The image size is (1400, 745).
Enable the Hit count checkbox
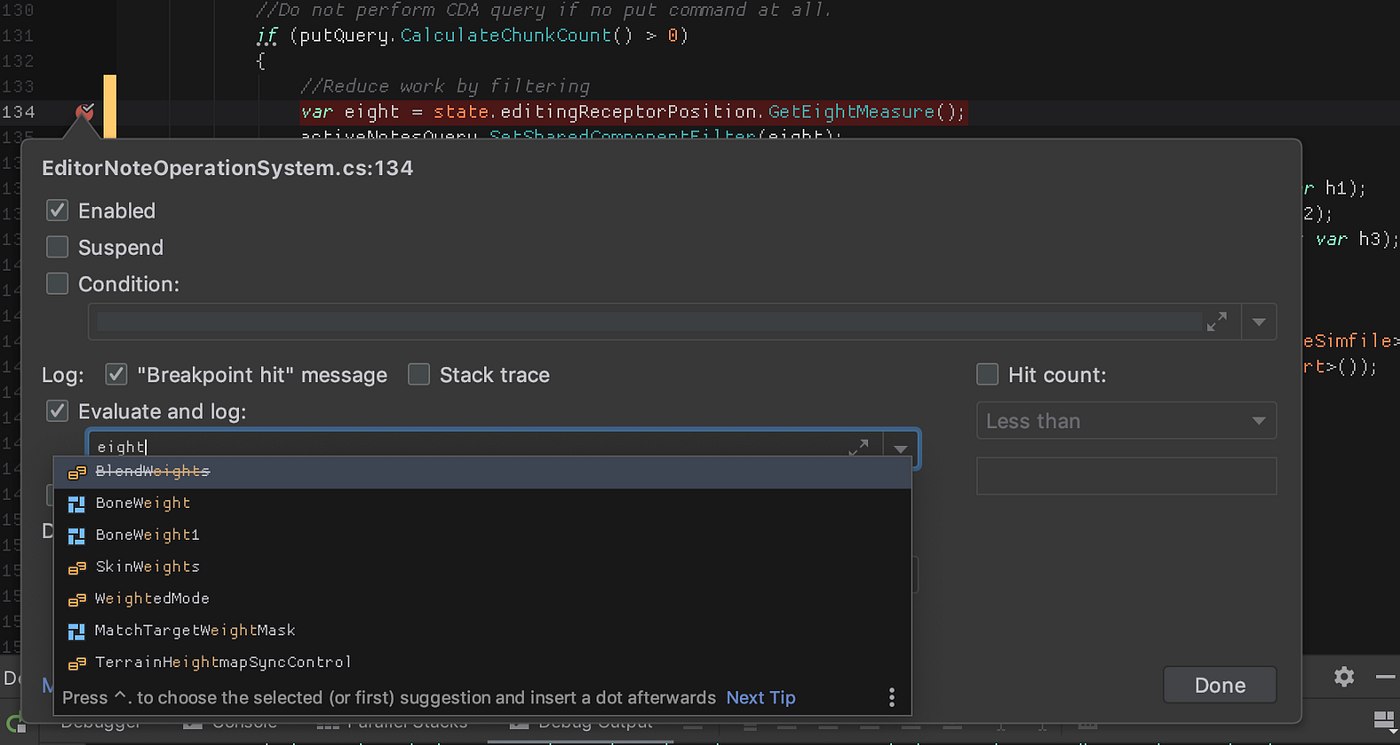(987, 374)
